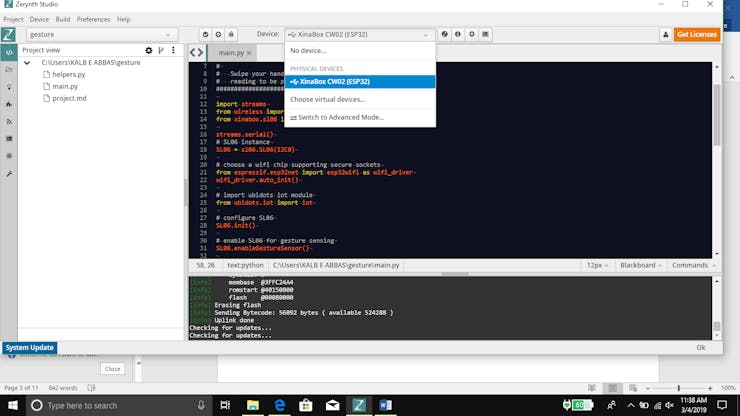Collapse the gesture project folder tree
Viewport: 740px width, 416px height.
point(27,62)
